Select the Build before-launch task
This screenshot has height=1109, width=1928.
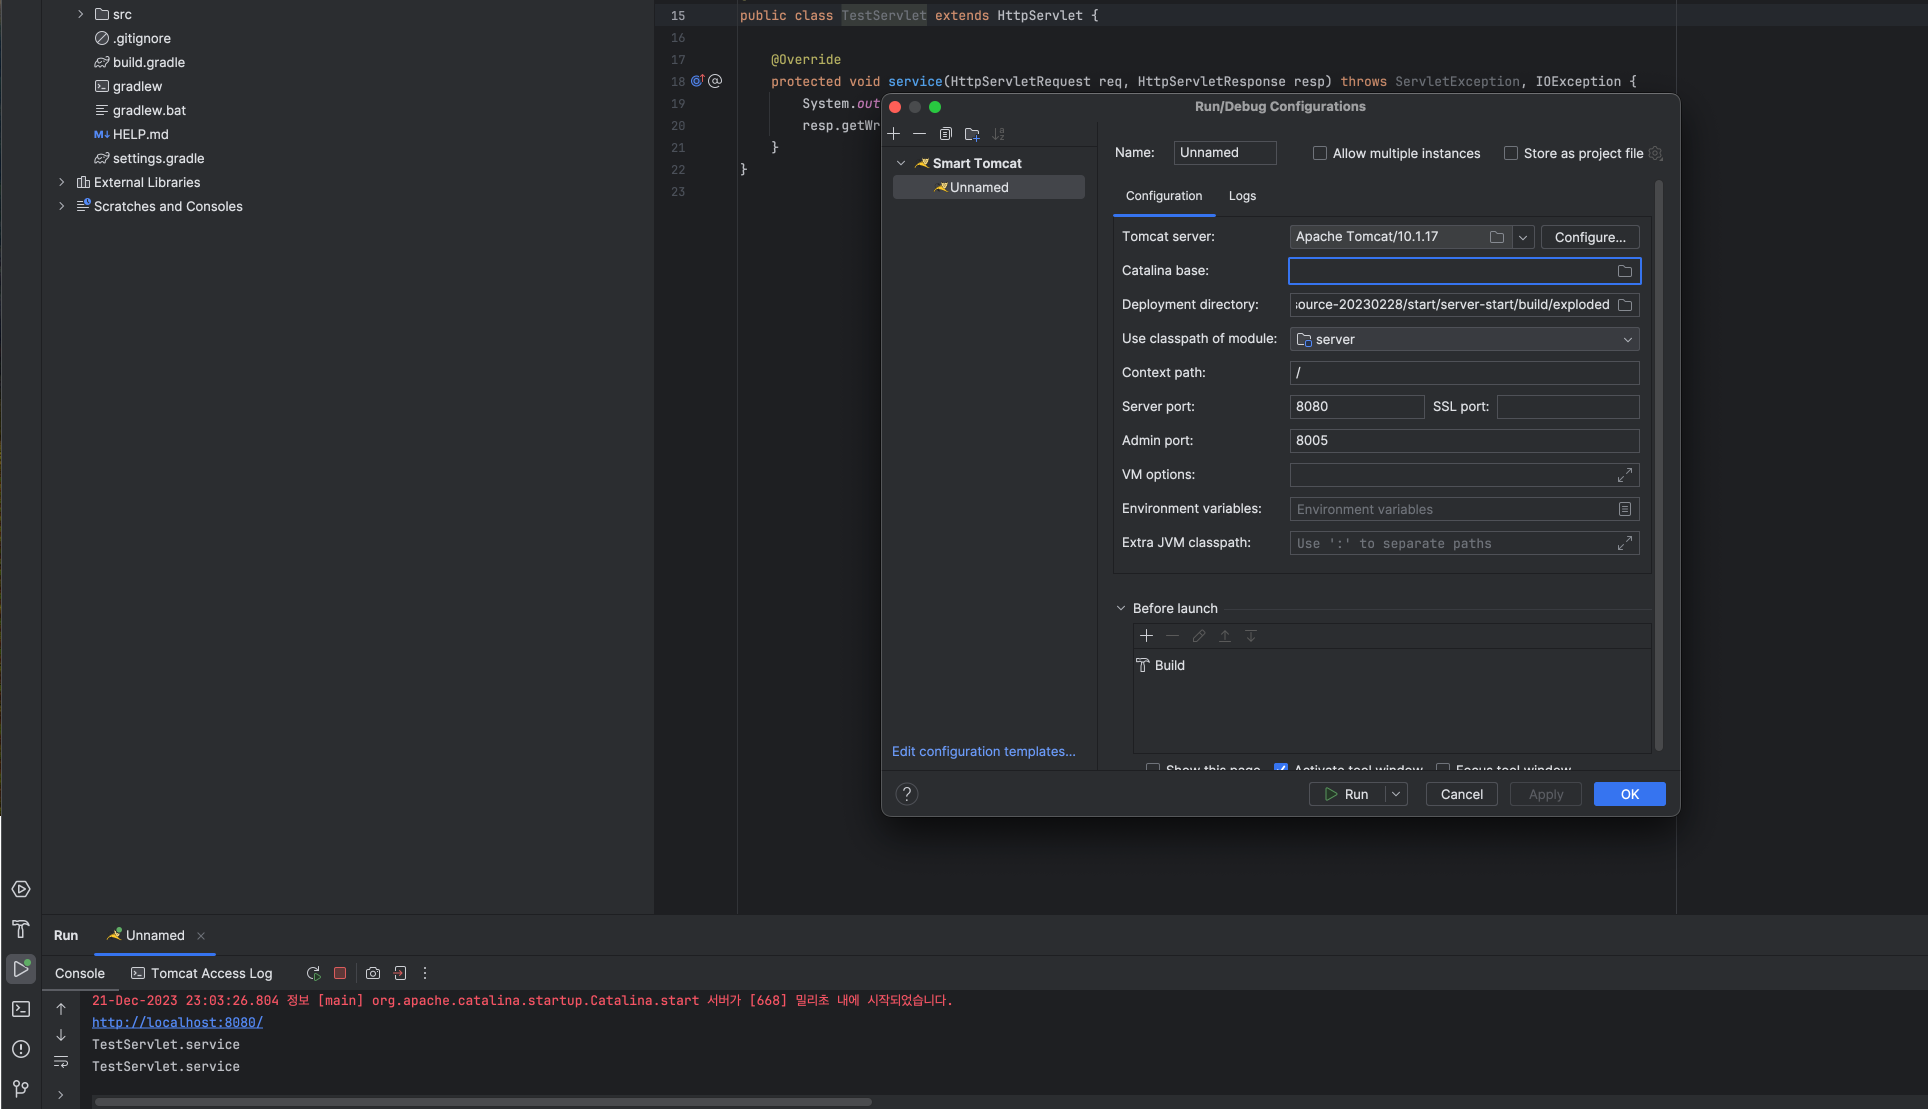pos(1161,666)
